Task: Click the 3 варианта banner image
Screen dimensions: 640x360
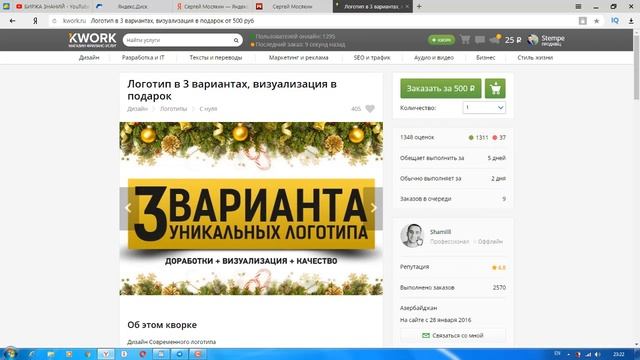Action: [251, 208]
